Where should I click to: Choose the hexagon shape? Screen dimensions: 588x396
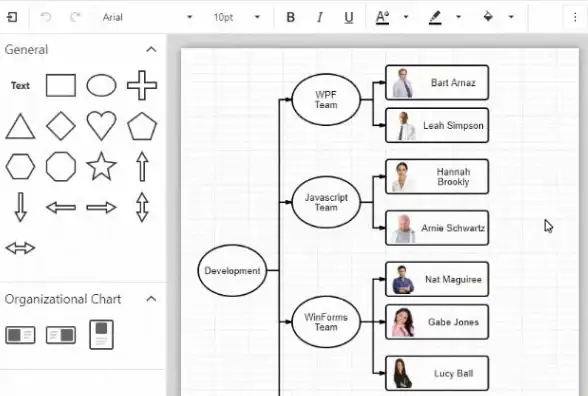click(20, 166)
